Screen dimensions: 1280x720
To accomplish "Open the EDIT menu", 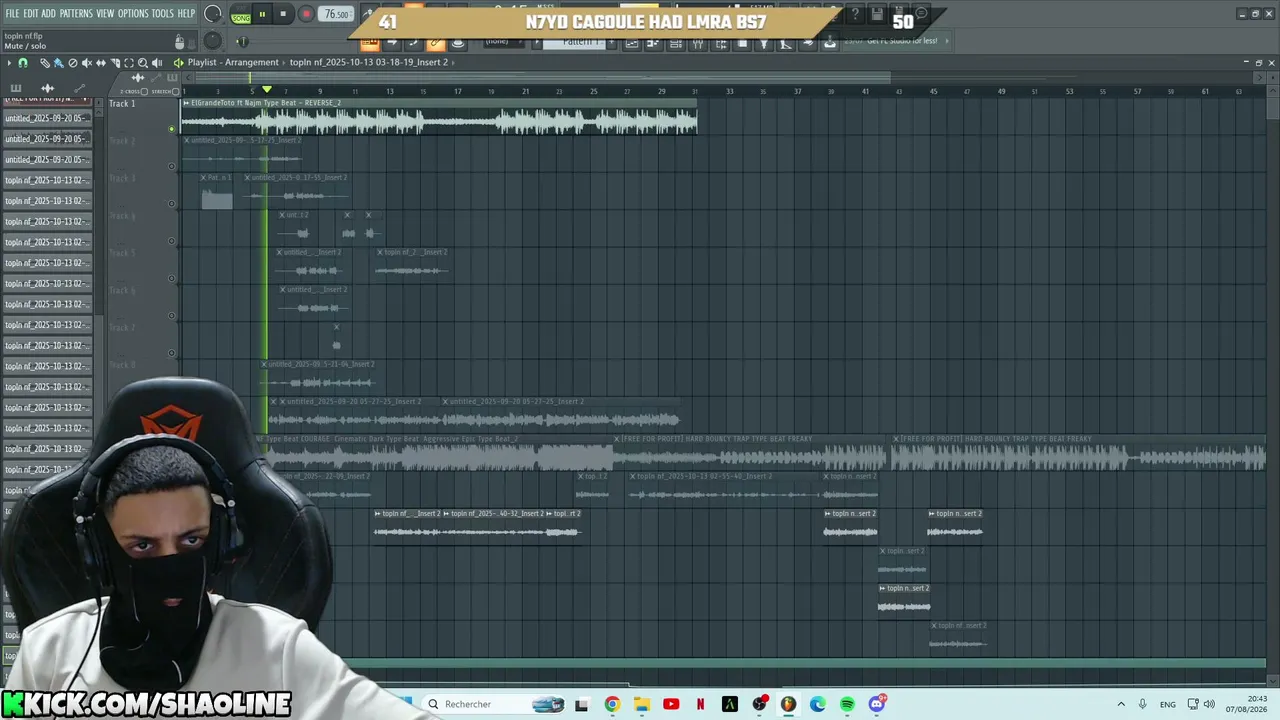I will [31, 14].
